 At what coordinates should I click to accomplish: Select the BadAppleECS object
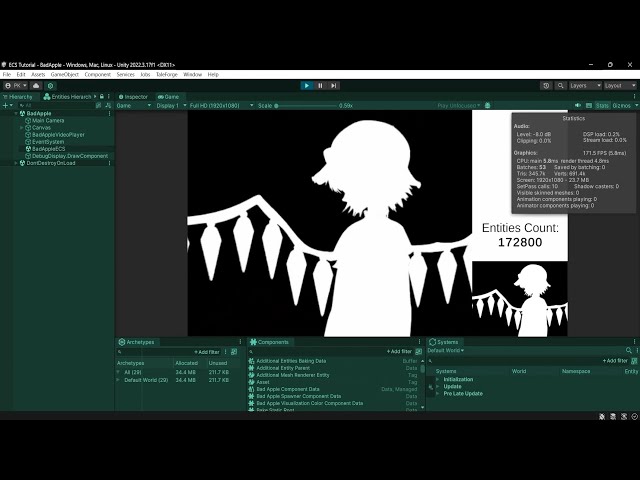point(49,149)
